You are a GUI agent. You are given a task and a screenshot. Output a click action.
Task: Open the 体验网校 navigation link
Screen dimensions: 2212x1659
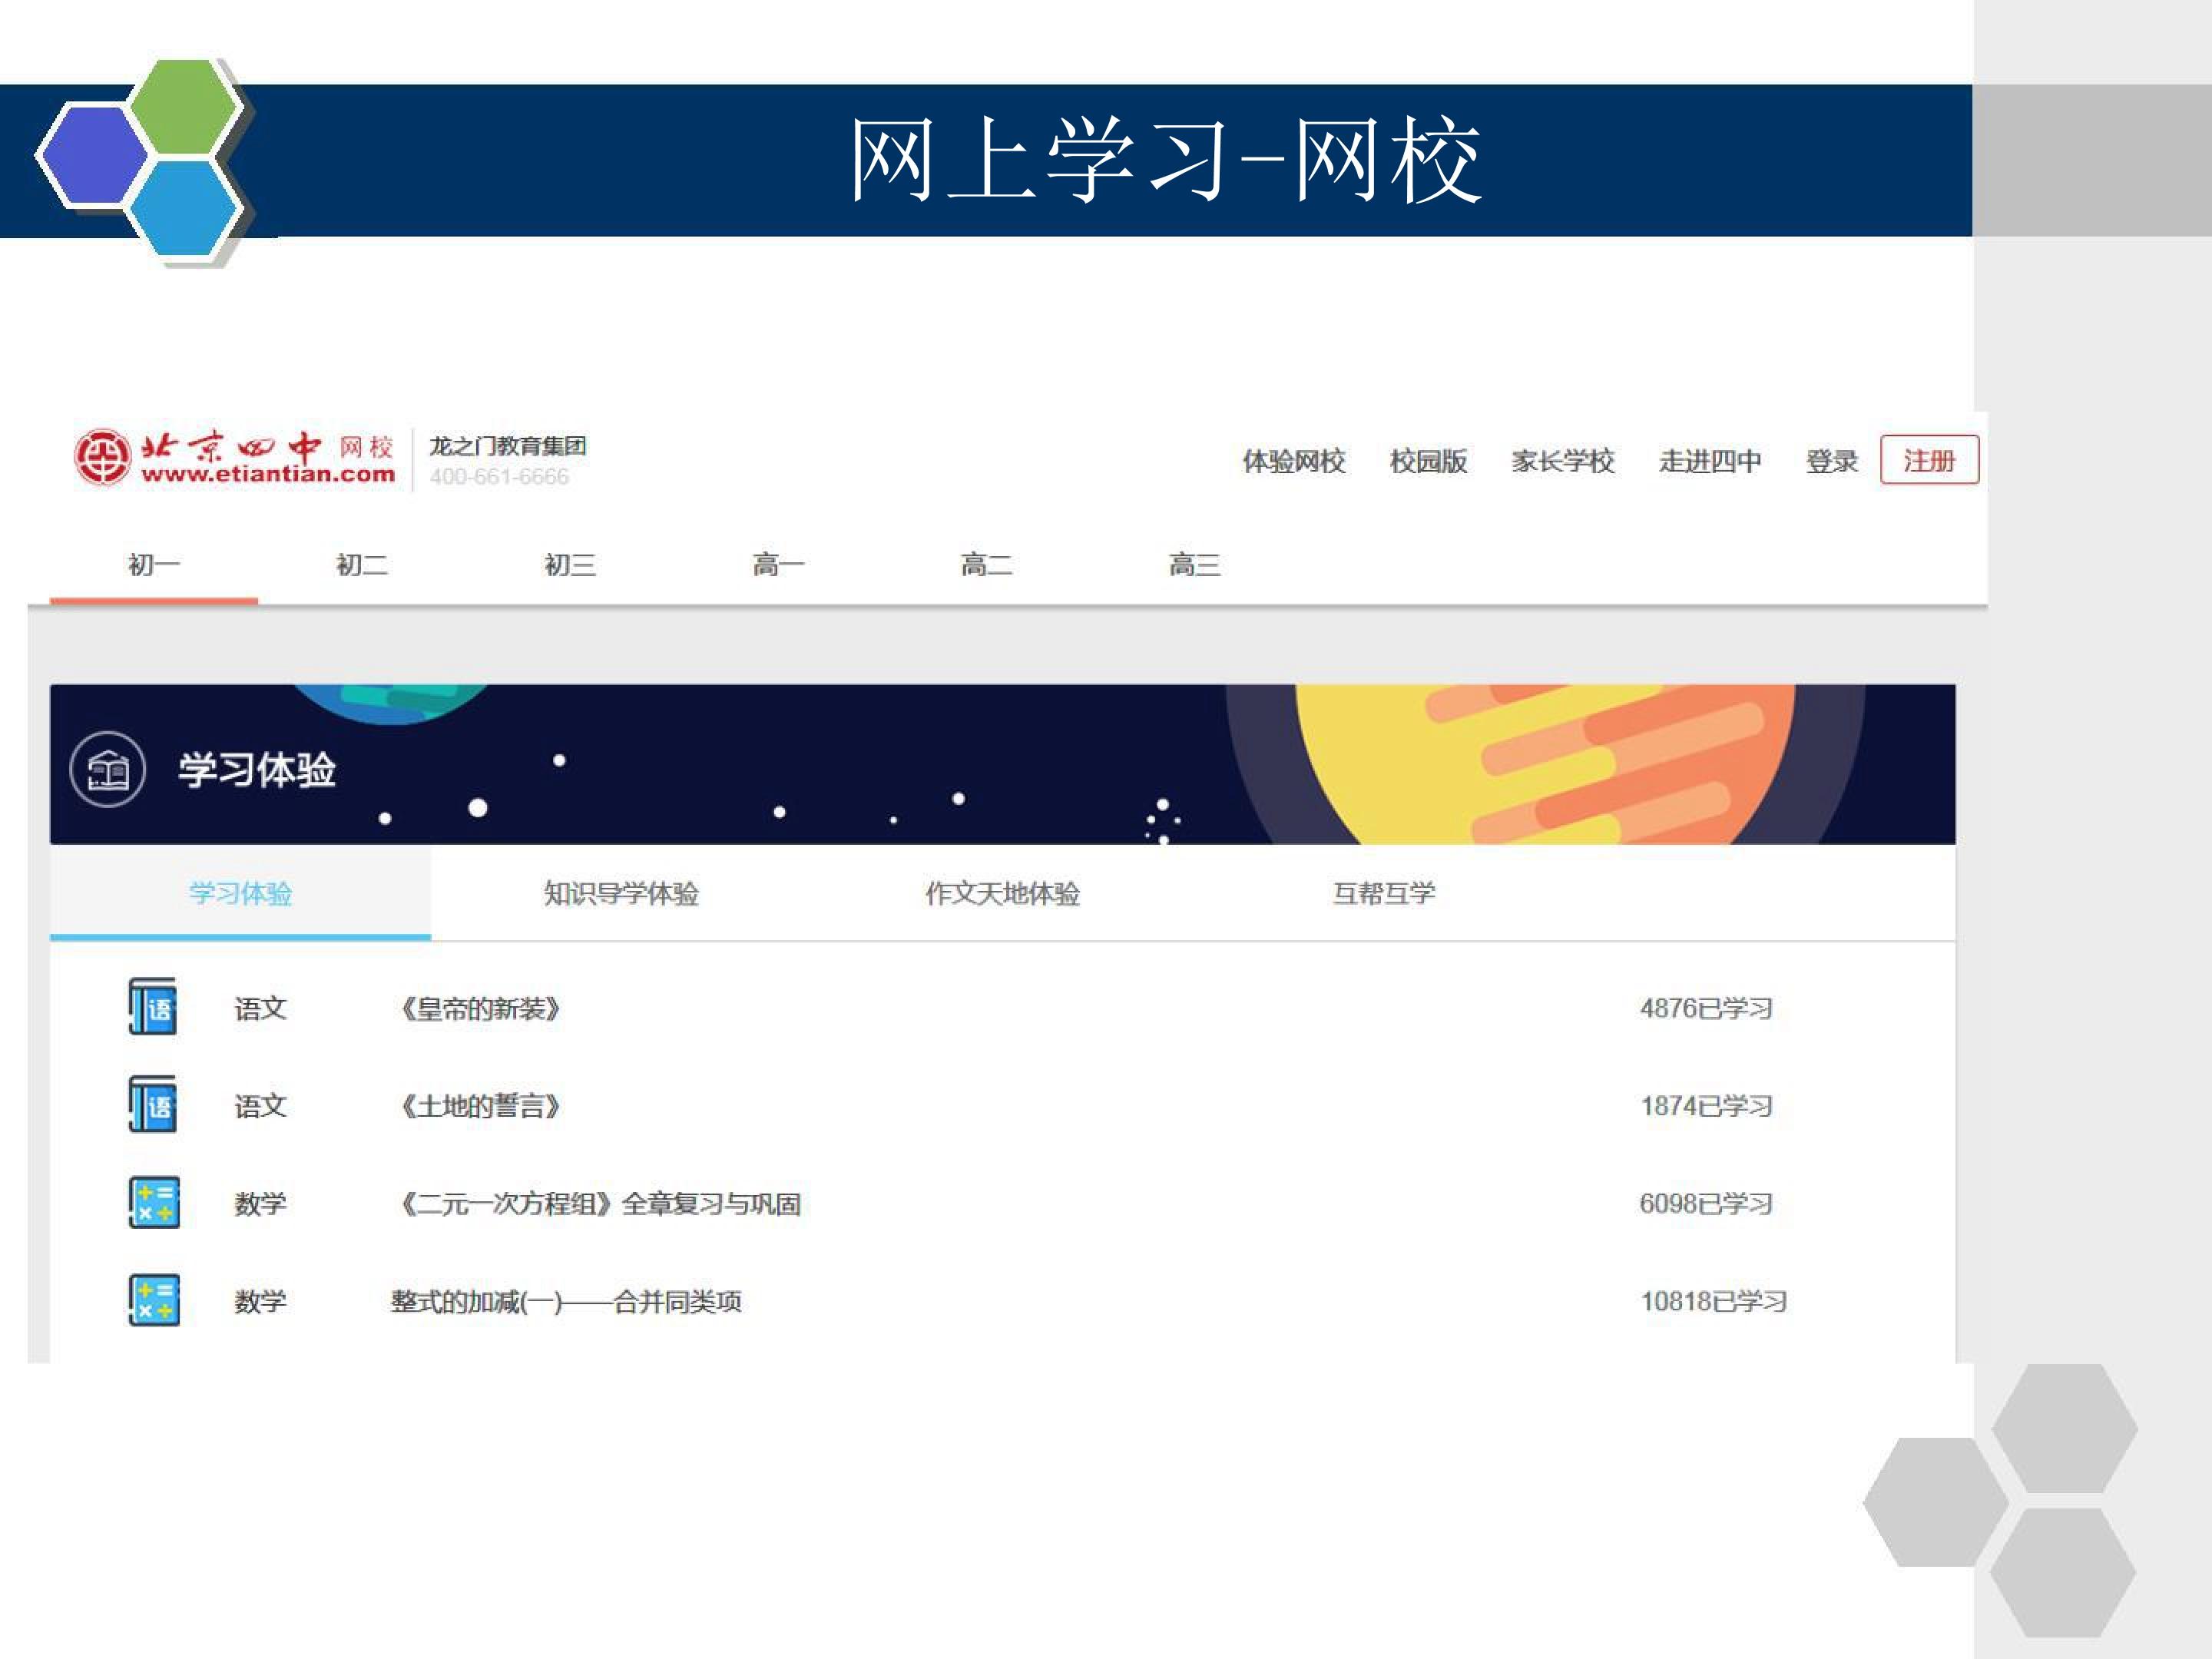click(1294, 461)
